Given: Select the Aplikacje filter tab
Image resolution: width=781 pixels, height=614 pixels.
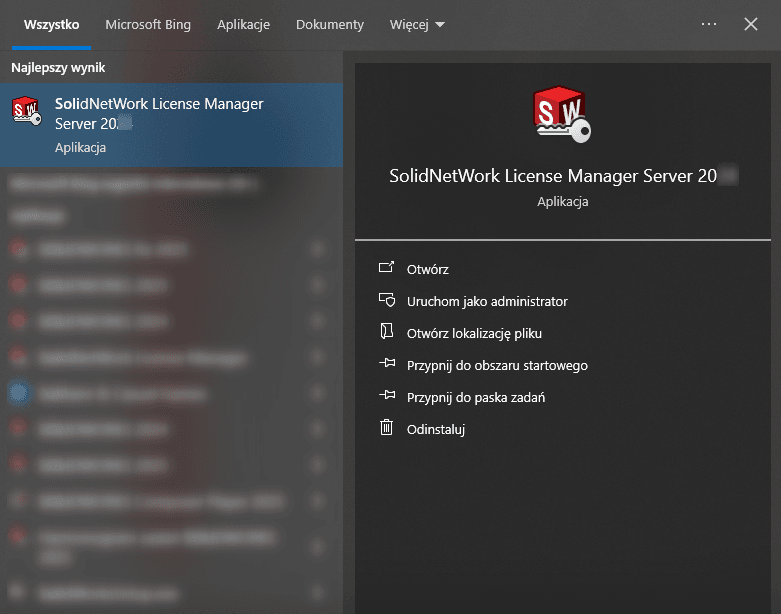Looking at the screenshot, I should pos(244,24).
